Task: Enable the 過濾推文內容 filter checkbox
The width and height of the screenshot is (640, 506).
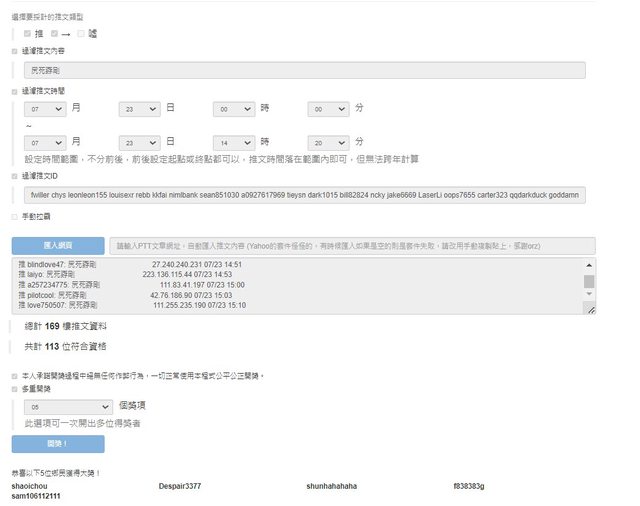Action: (14, 51)
